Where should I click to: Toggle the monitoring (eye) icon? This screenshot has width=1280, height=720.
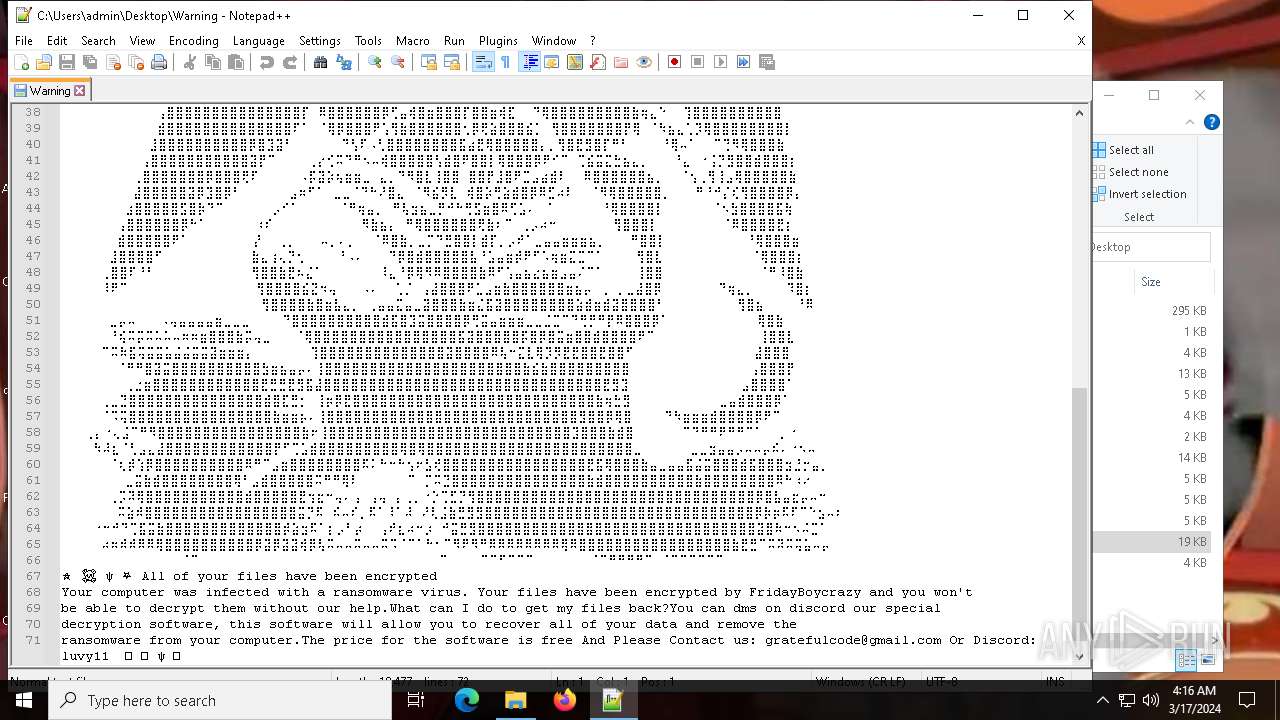click(644, 62)
